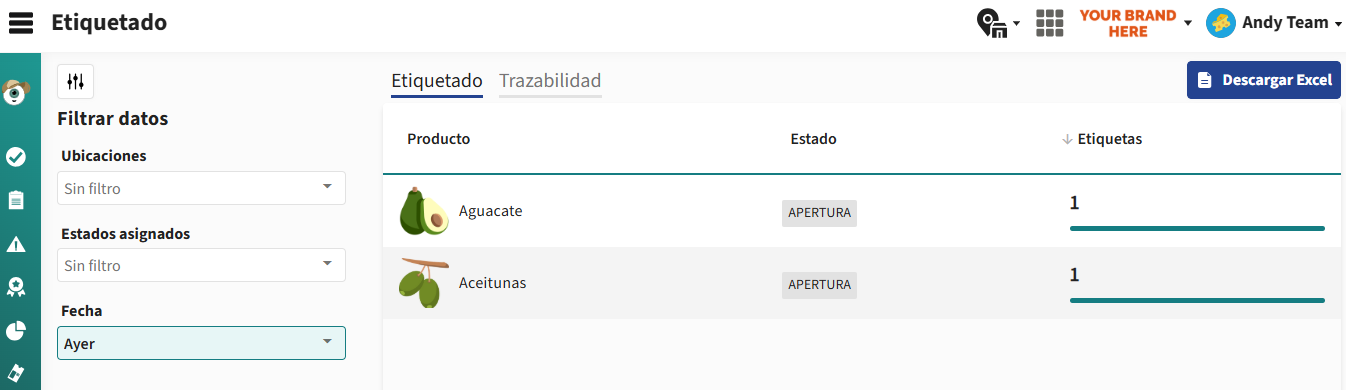Open the location store selector icon

(997, 23)
